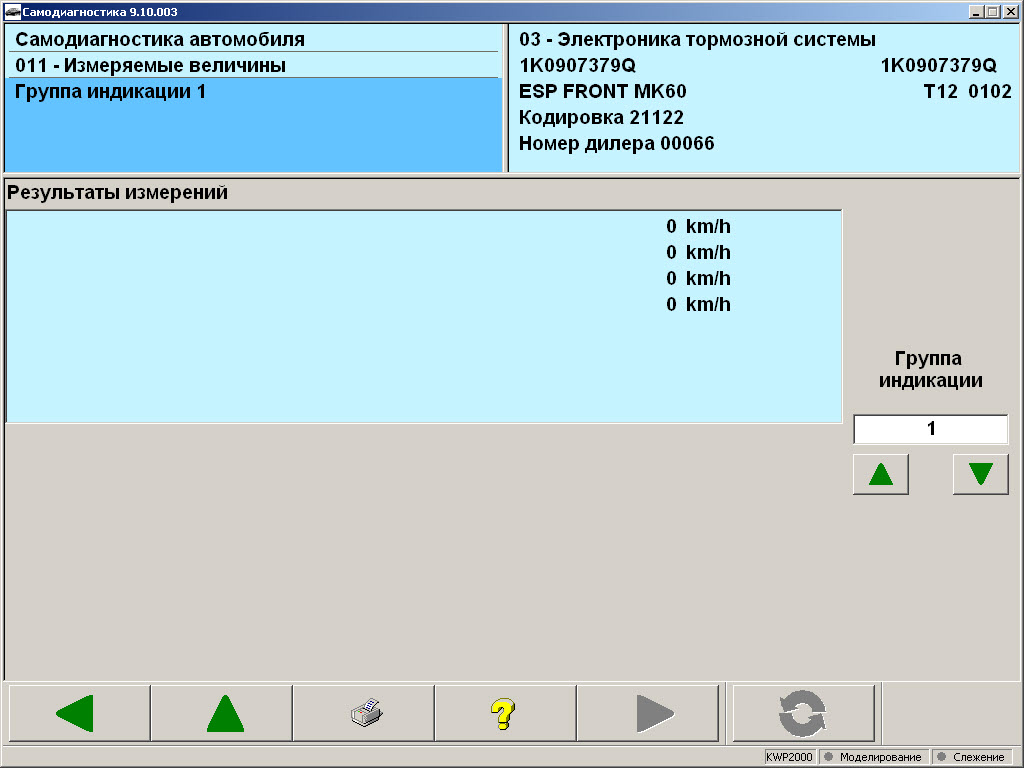This screenshot has height=768, width=1024.
Task: Click the KWP2000 status bar field
Action: pyautogui.click(x=790, y=757)
